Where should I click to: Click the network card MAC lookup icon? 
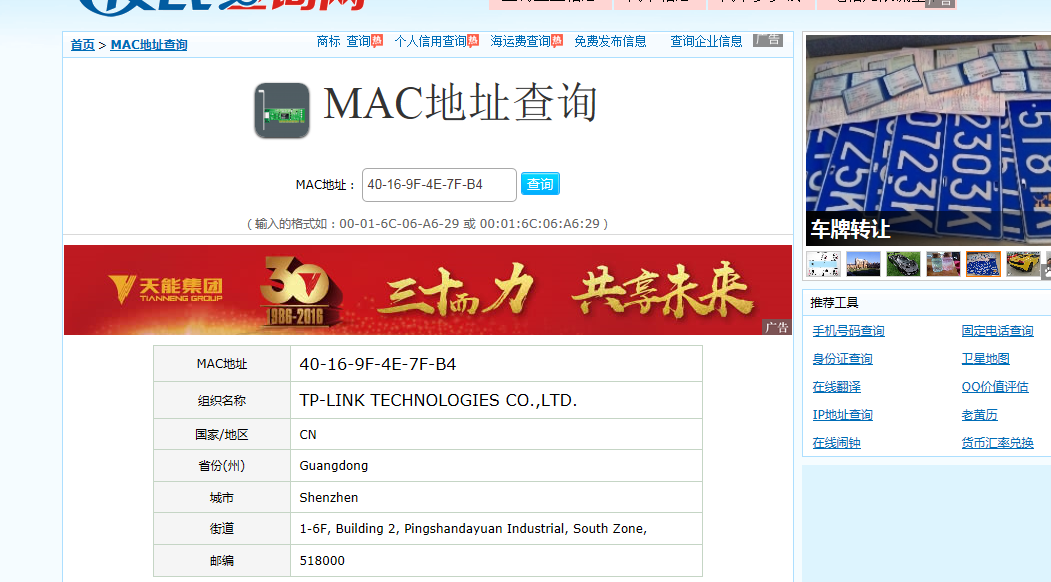(282, 111)
